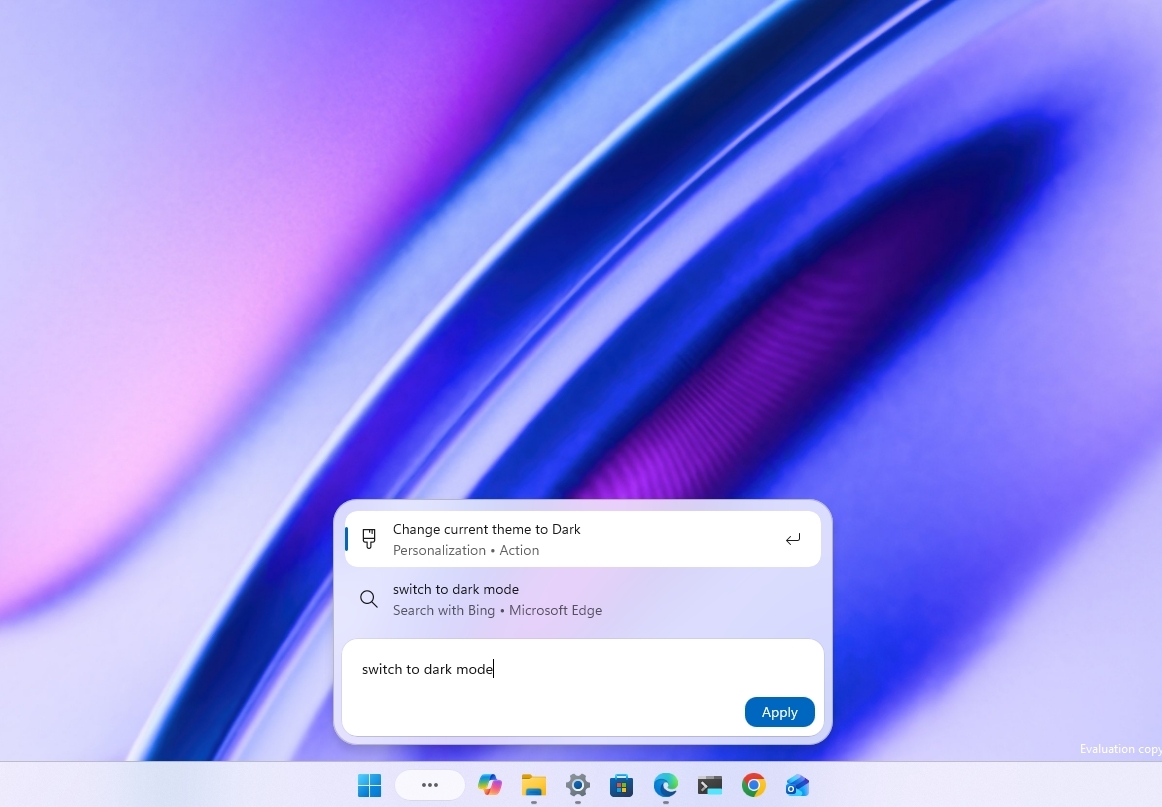Screen dimensions: 1162x807
Task: Click the Apply button
Action: [780, 712]
